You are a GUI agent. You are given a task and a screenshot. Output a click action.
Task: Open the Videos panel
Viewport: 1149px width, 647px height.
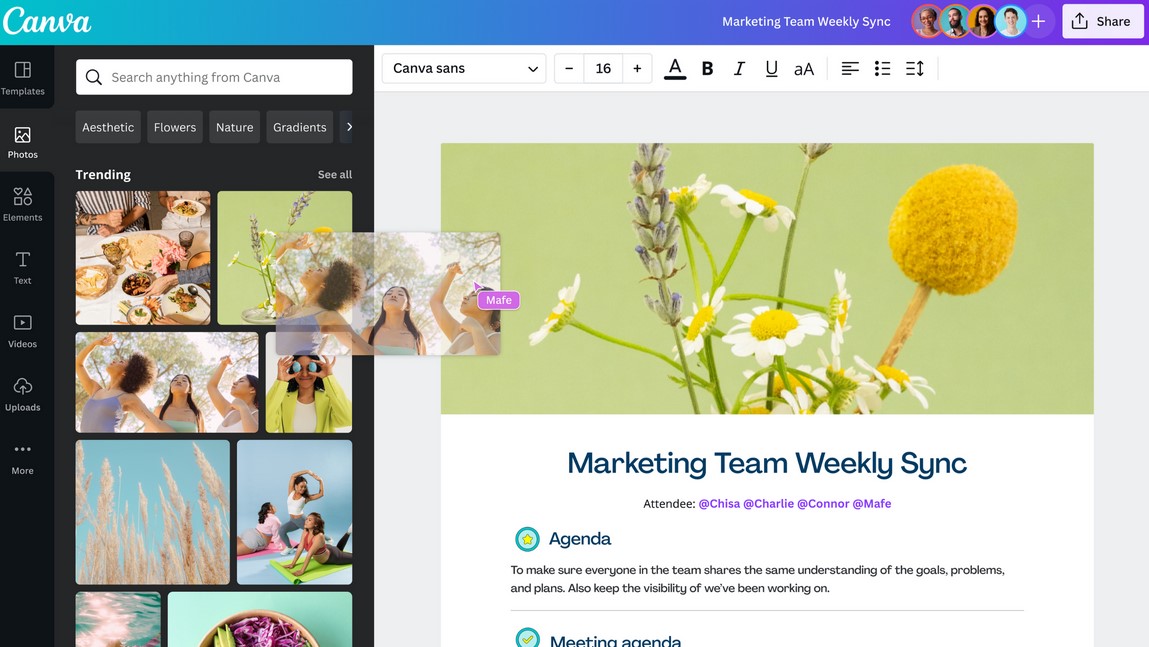click(x=23, y=330)
